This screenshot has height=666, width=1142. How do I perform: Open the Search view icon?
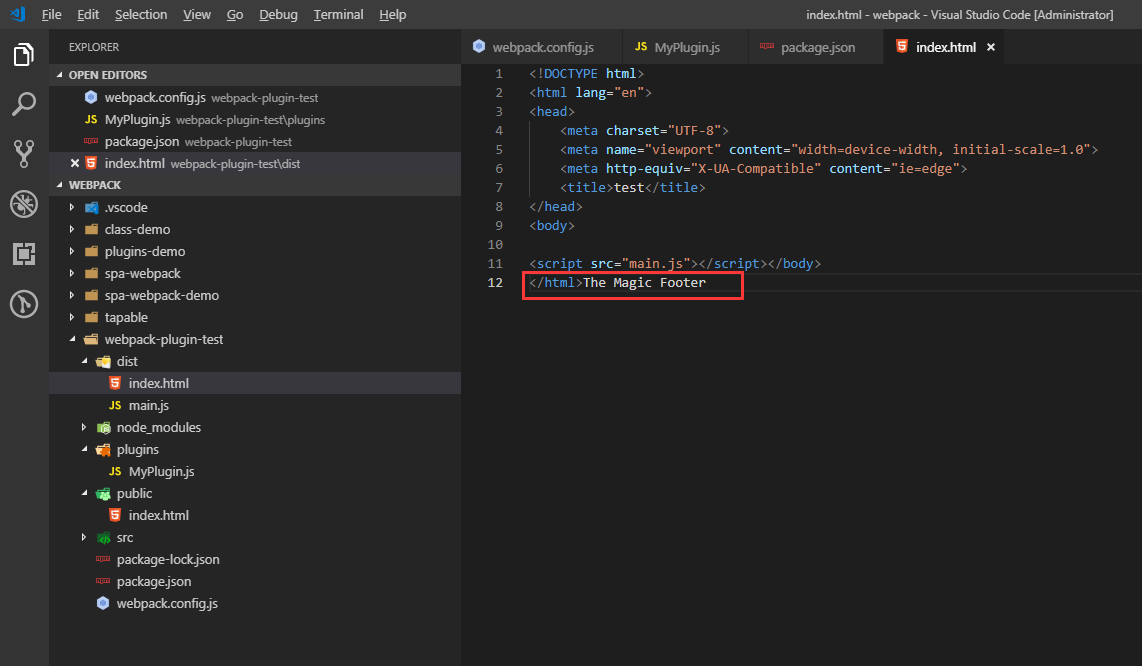coord(24,104)
